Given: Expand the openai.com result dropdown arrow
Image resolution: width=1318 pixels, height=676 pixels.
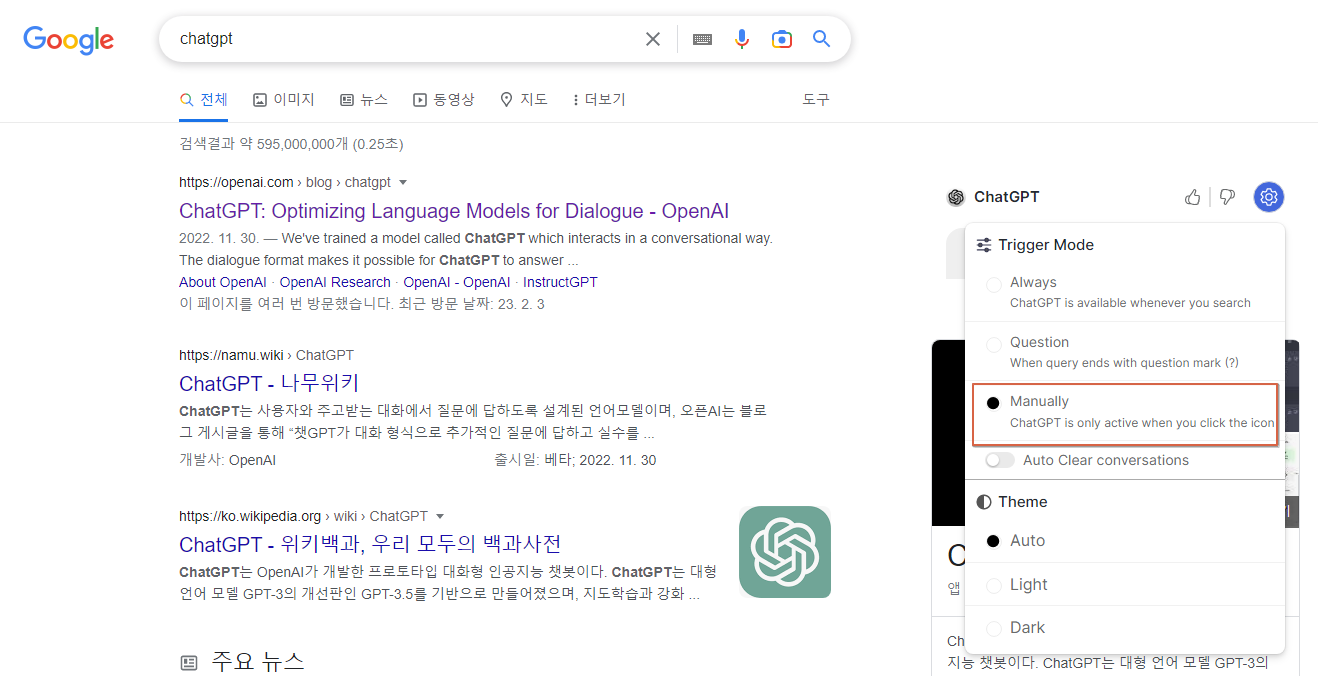Looking at the screenshot, I should click(403, 182).
